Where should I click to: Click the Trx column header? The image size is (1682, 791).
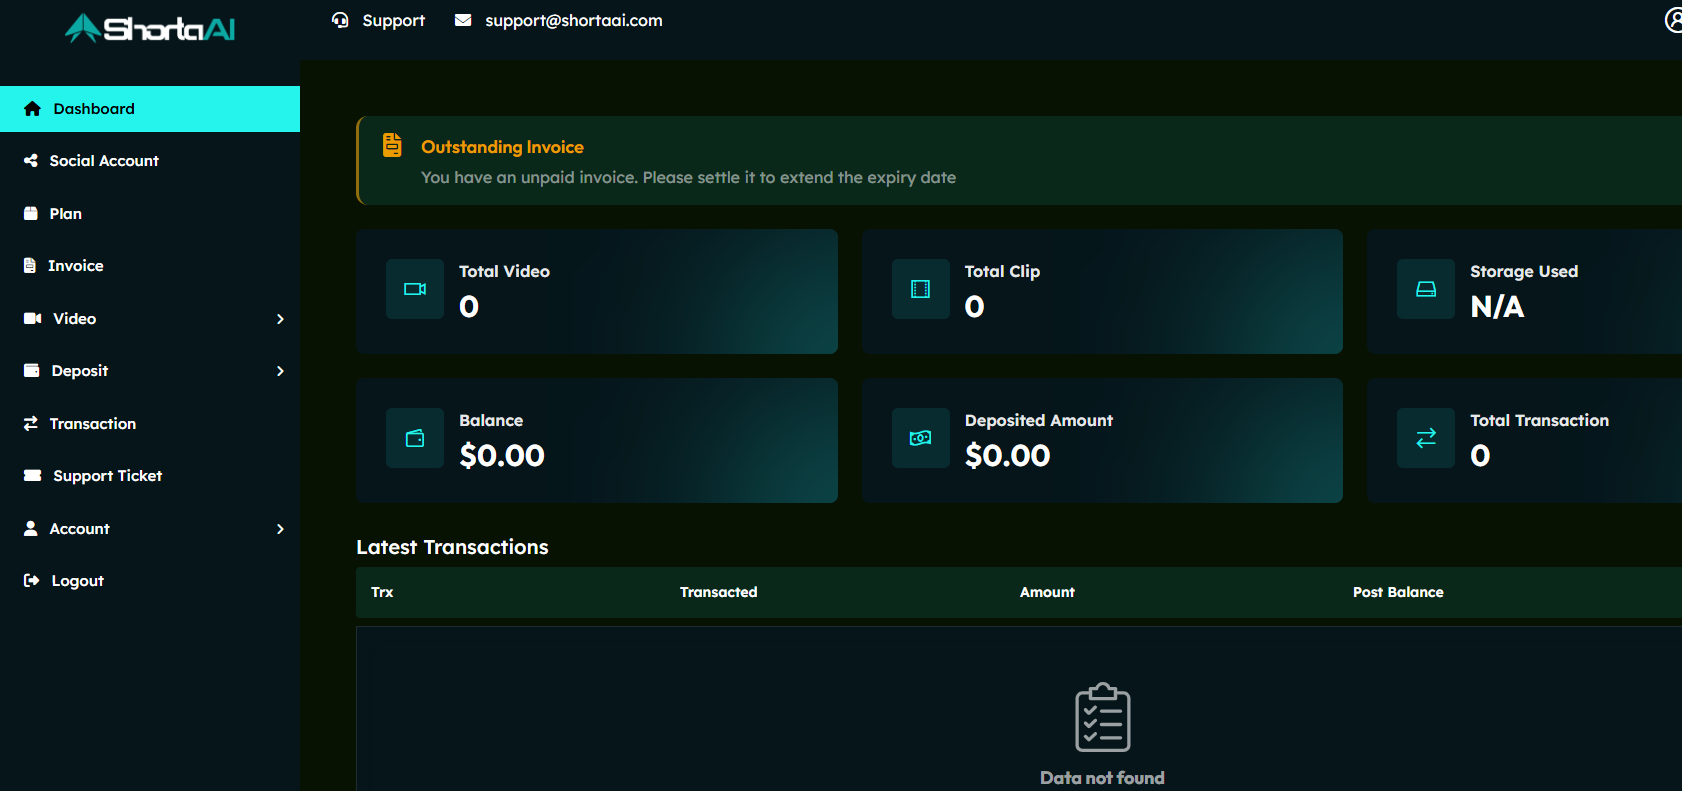(382, 592)
